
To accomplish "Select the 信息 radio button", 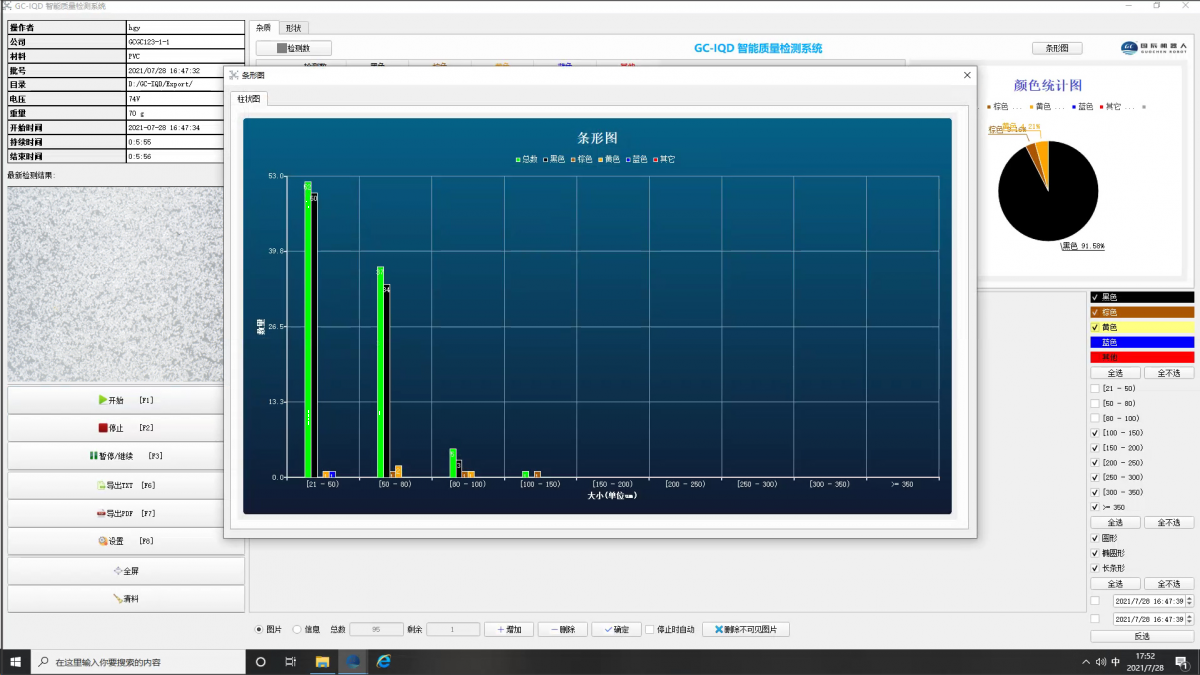I will tap(297, 629).
